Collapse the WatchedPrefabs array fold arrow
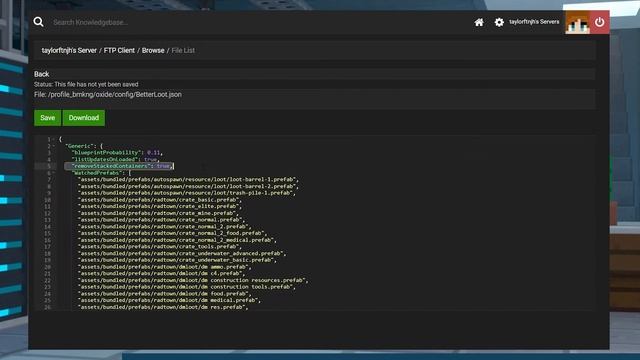Image resolution: width=640 pixels, height=360 pixels. click(x=53, y=173)
